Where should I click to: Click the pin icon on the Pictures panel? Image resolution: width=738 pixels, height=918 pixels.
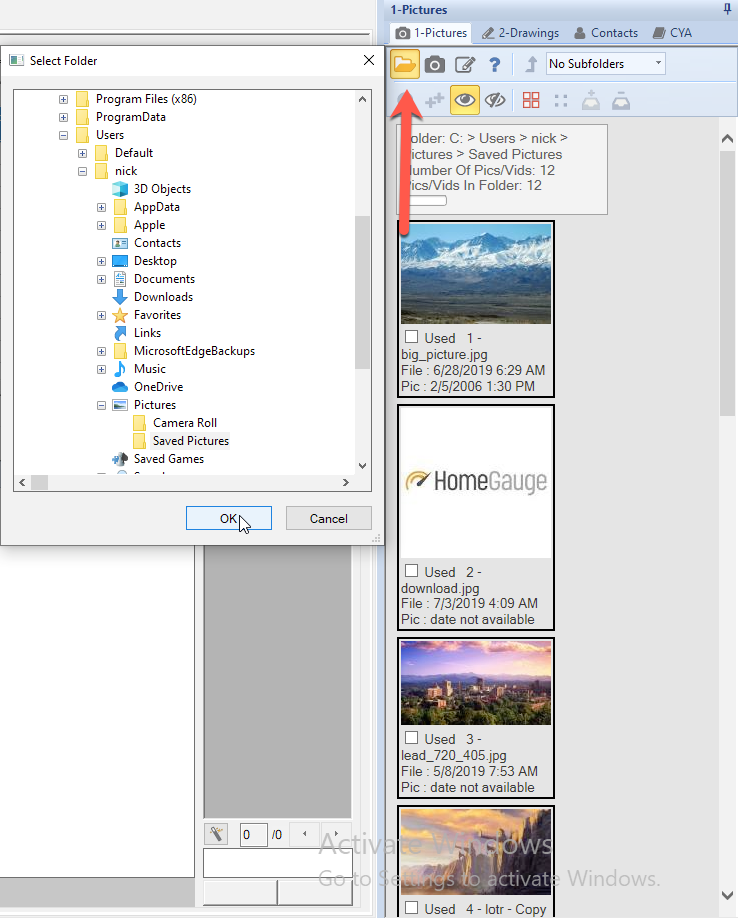(x=727, y=9)
